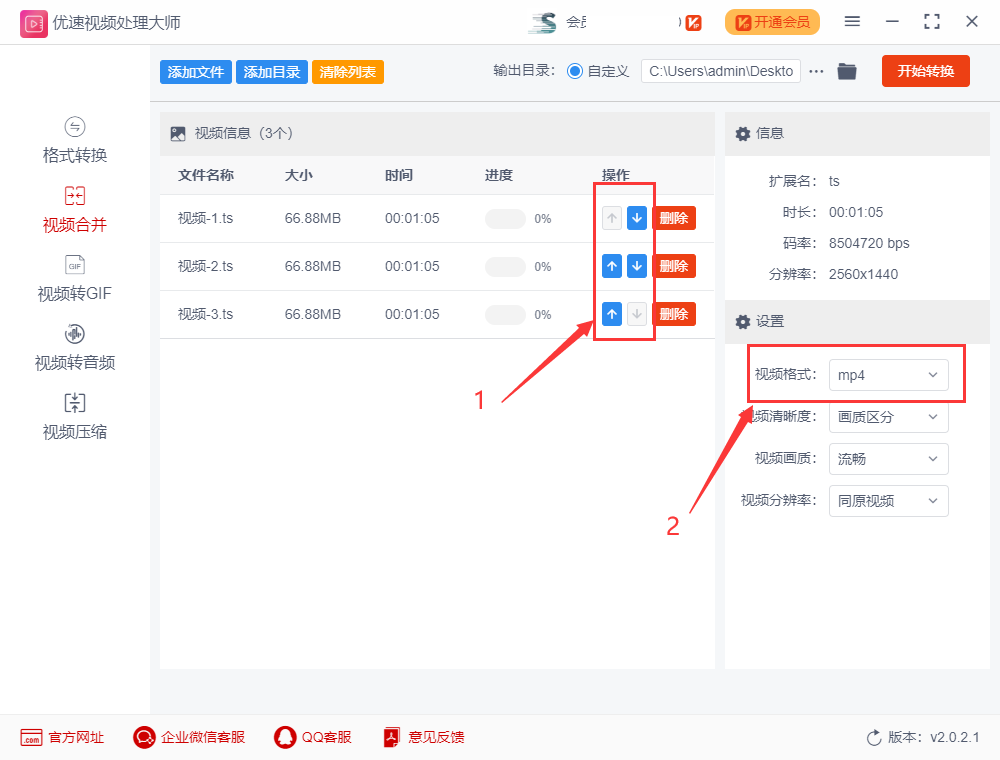Move 视频-1.ts down with the down arrow
1000x760 pixels.
pyautogui.click(x=637, y=217)
